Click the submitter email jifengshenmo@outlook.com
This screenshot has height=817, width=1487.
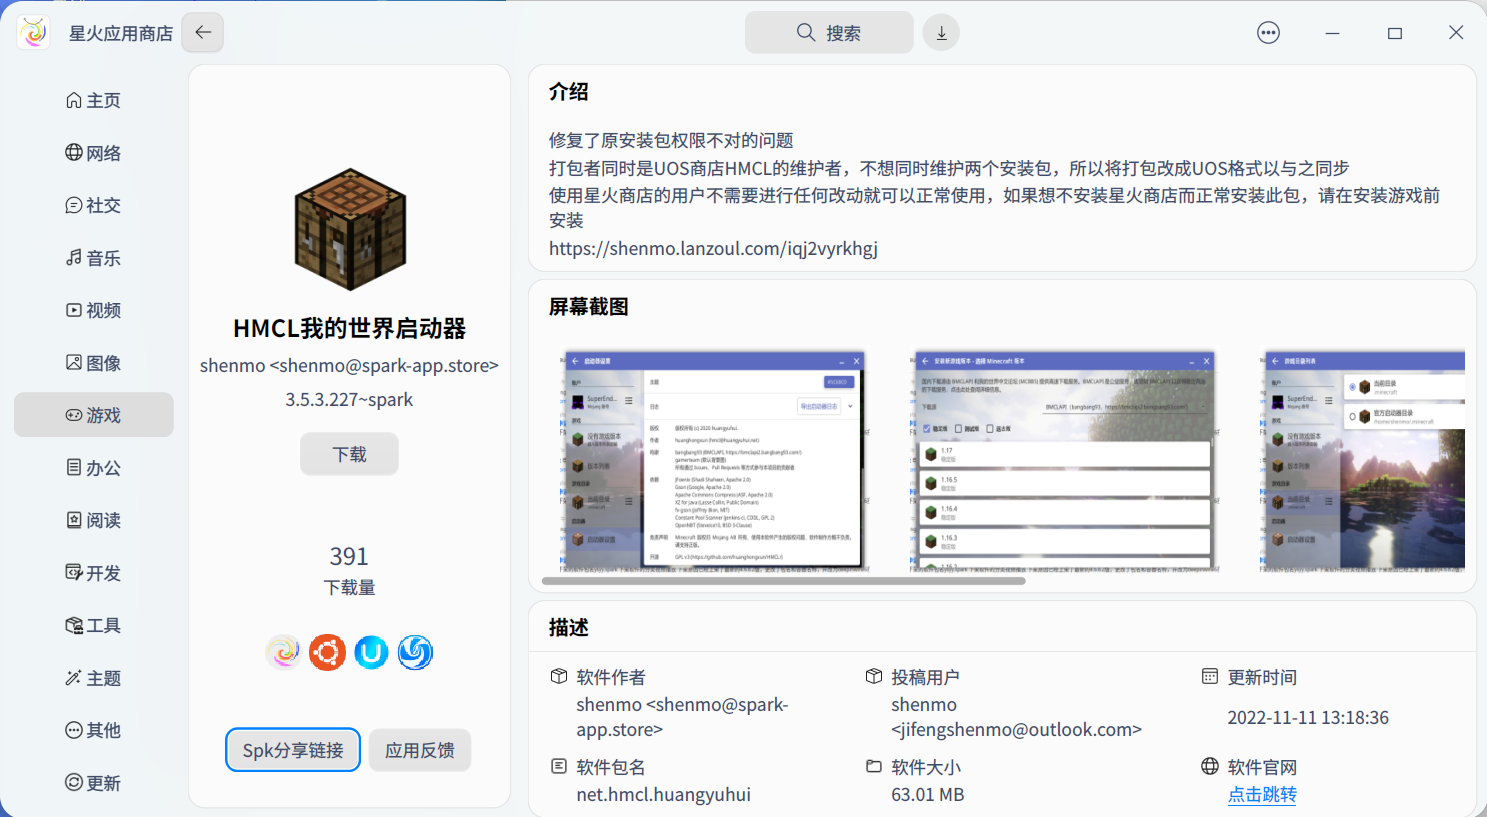click(x=1017, y=729)
